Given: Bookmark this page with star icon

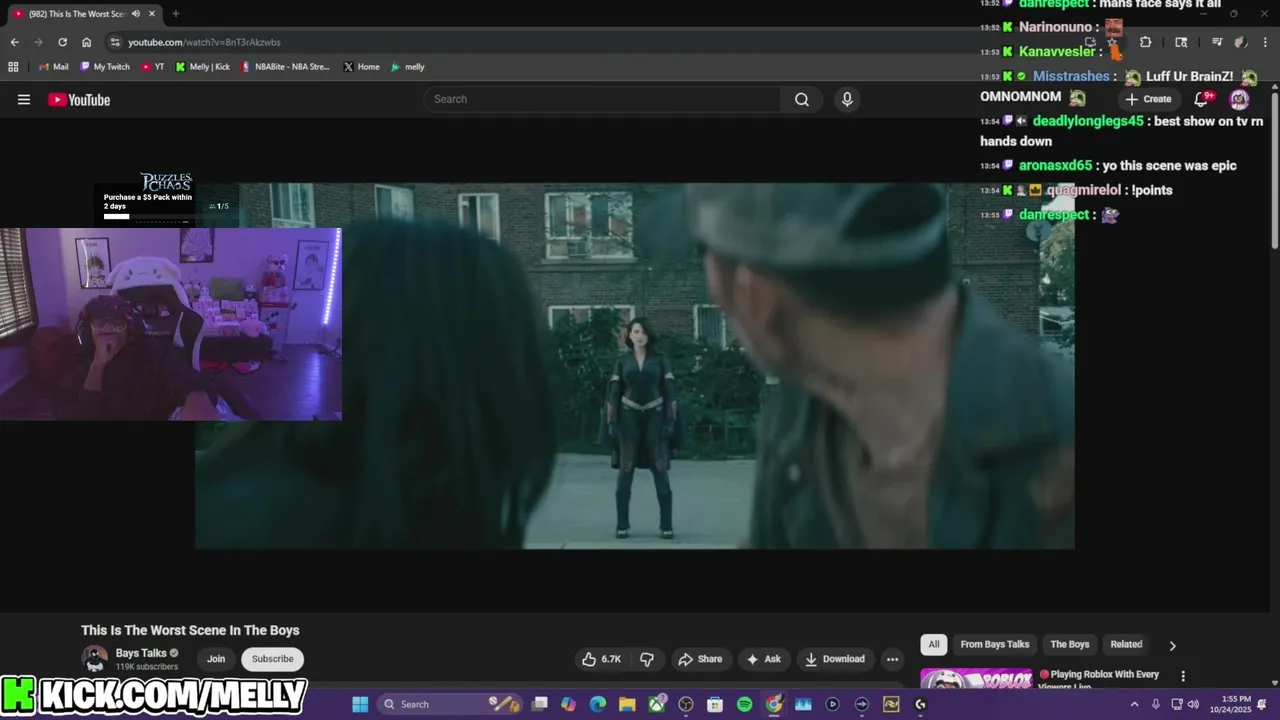Looking at the screenshot, I should click(x=1112, y=42).
